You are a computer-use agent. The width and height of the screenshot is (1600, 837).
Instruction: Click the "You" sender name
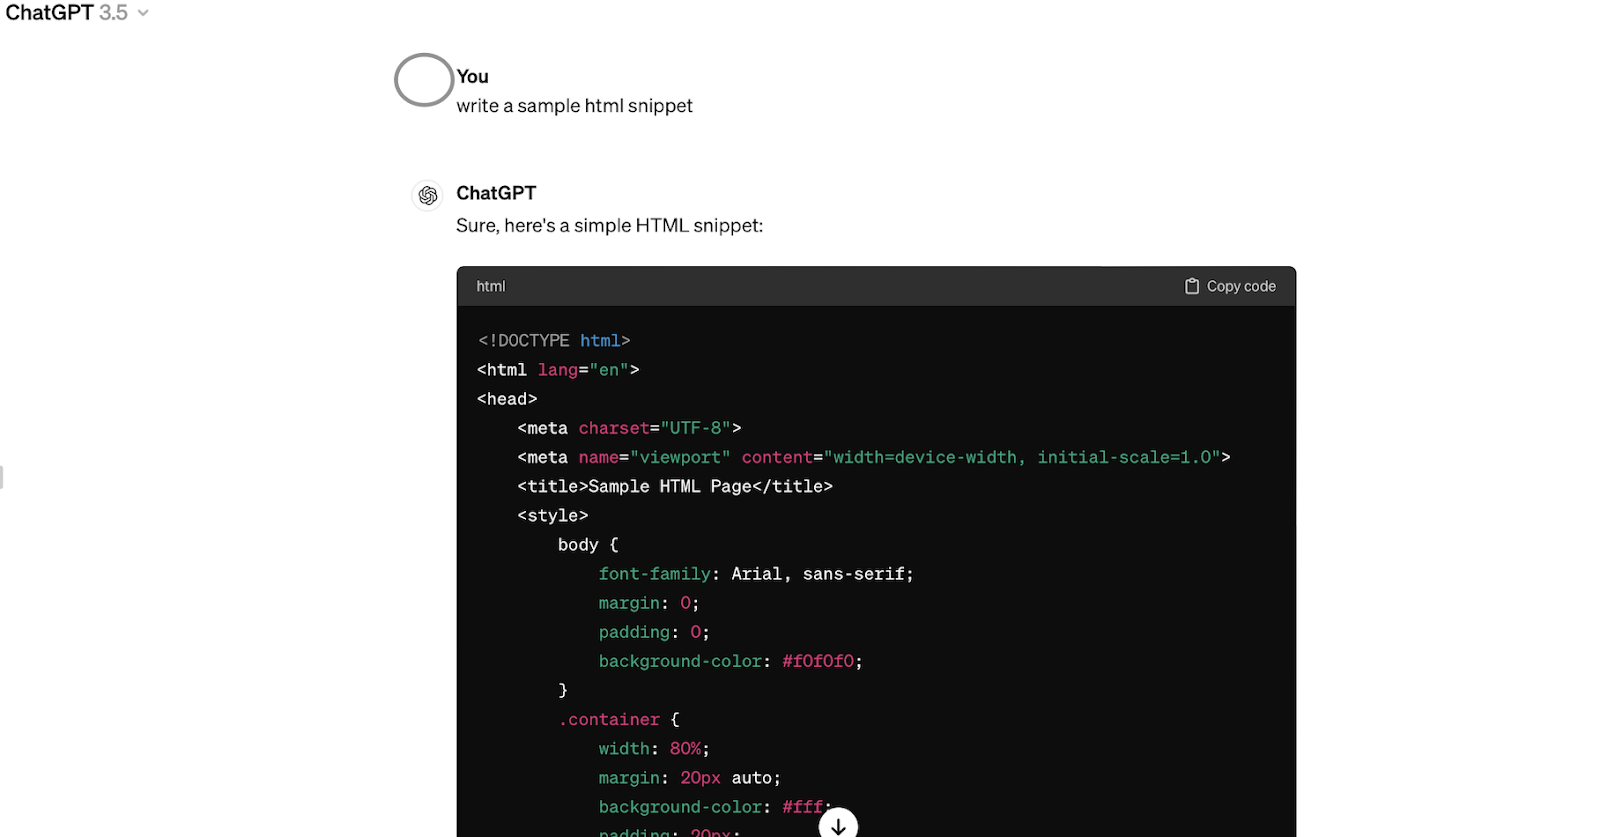(x=473, y=77)
